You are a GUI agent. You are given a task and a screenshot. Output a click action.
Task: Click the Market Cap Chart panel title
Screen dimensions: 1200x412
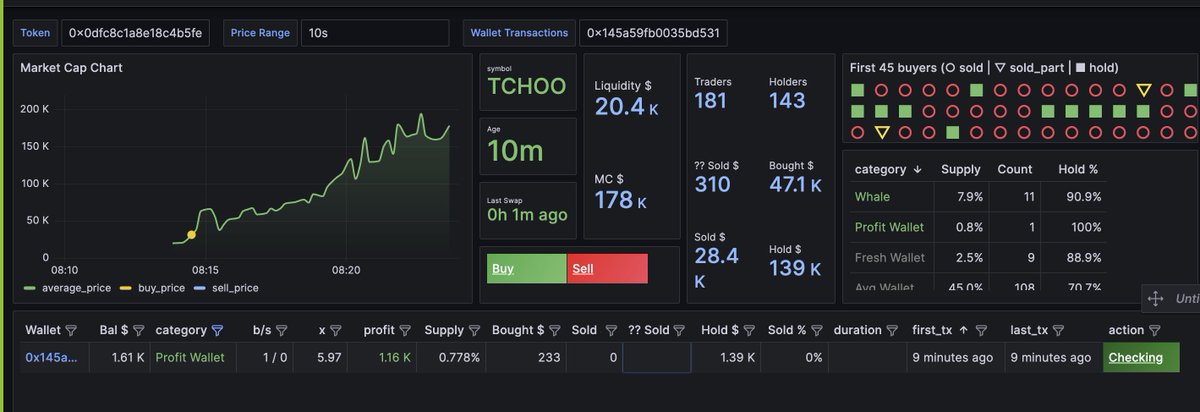coord(71,68)
